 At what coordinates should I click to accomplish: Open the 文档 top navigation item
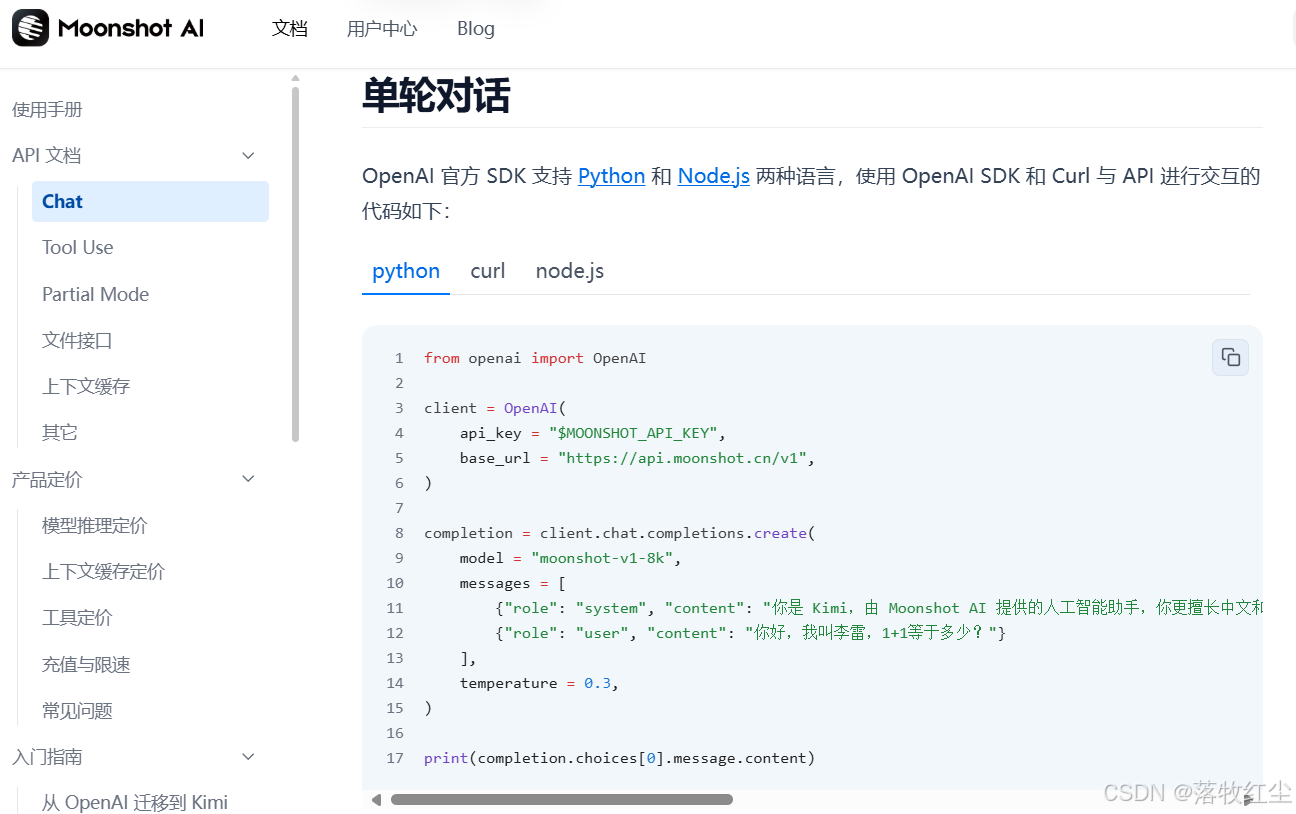(290, 28)
